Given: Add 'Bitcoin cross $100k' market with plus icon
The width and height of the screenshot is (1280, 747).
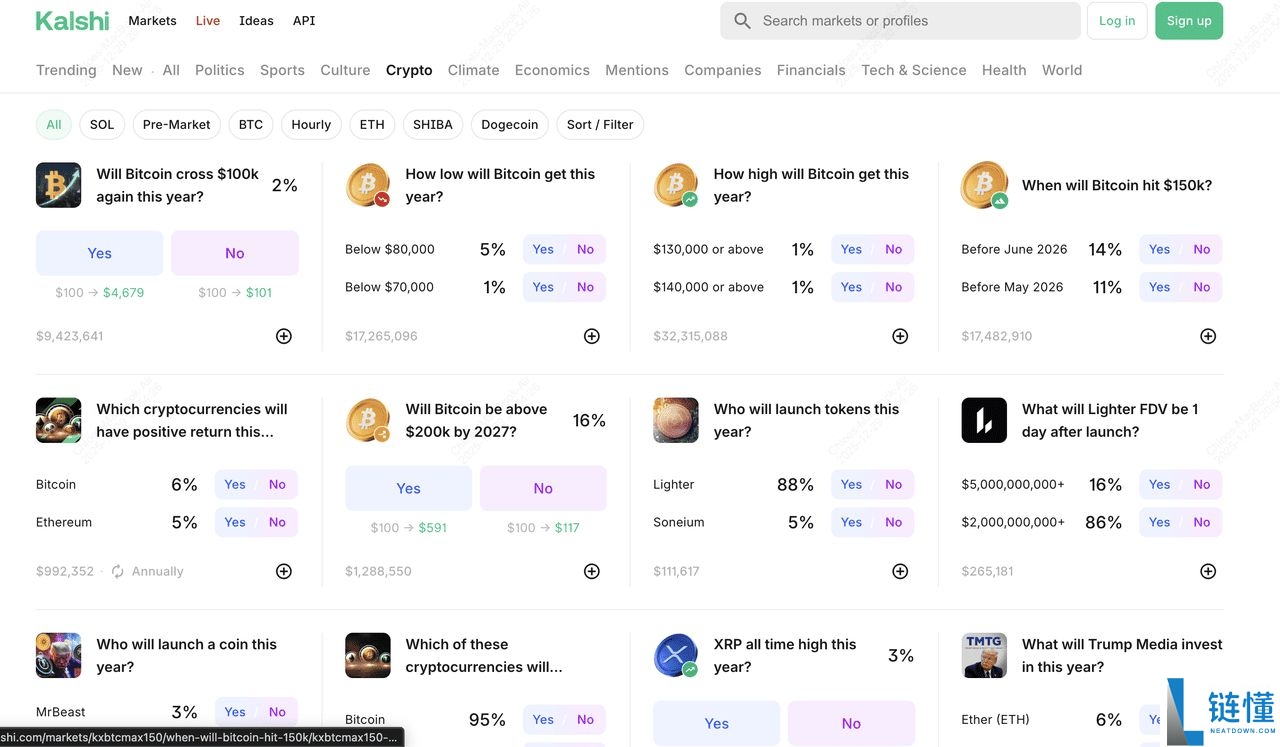Looking at the screenshot, I should (x=284, y=336).
